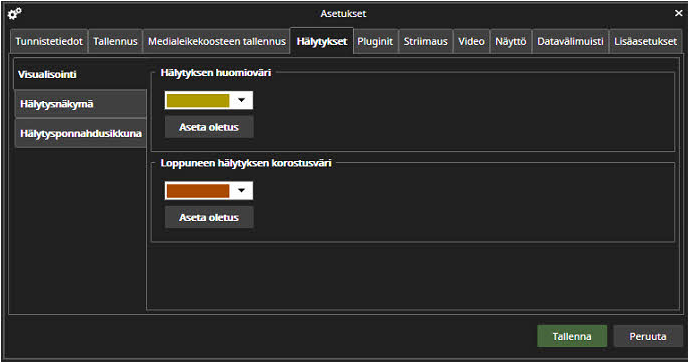Viewport: 690px width, 362px height.
Task: Expand the ended alarm color dropdown arrow
Action: [x=242, y=191]
